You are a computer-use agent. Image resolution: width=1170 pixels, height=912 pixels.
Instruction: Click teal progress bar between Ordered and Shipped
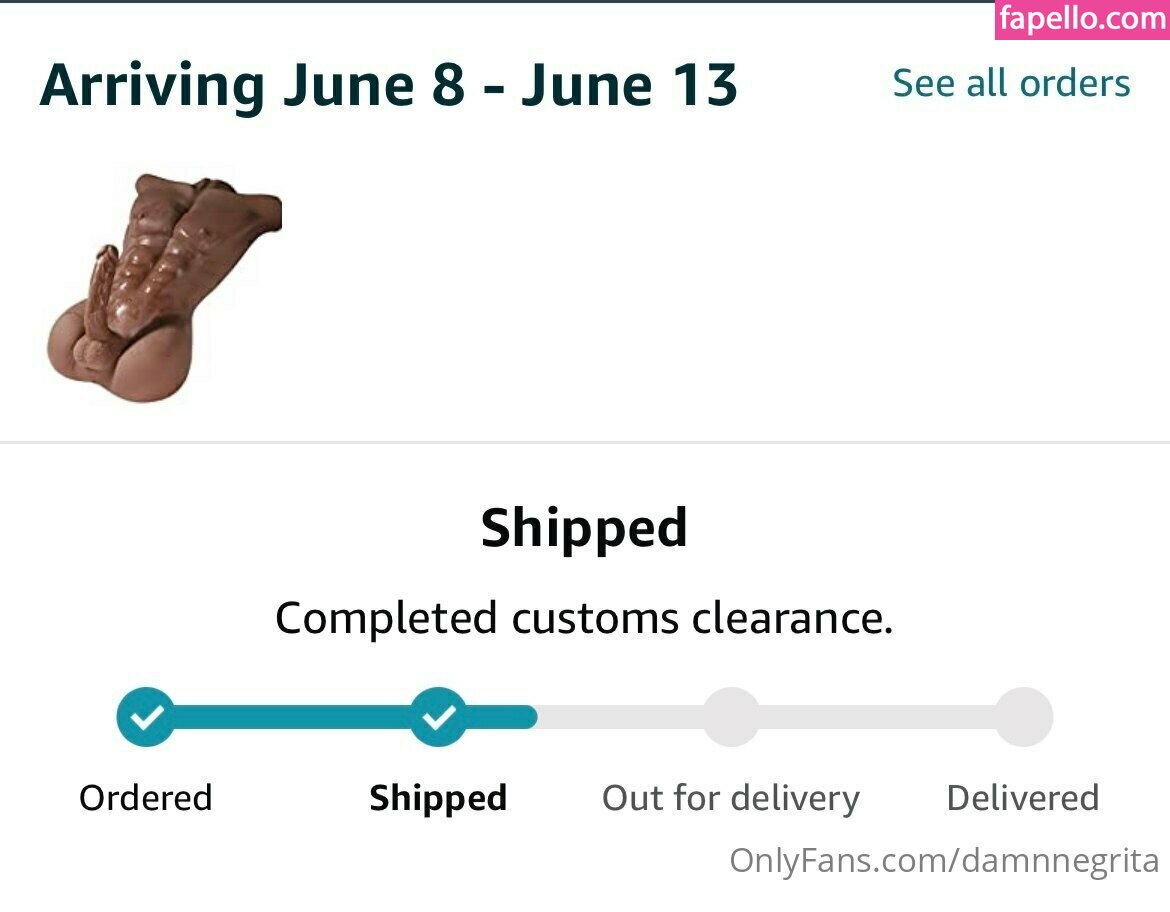coord(292,717)
